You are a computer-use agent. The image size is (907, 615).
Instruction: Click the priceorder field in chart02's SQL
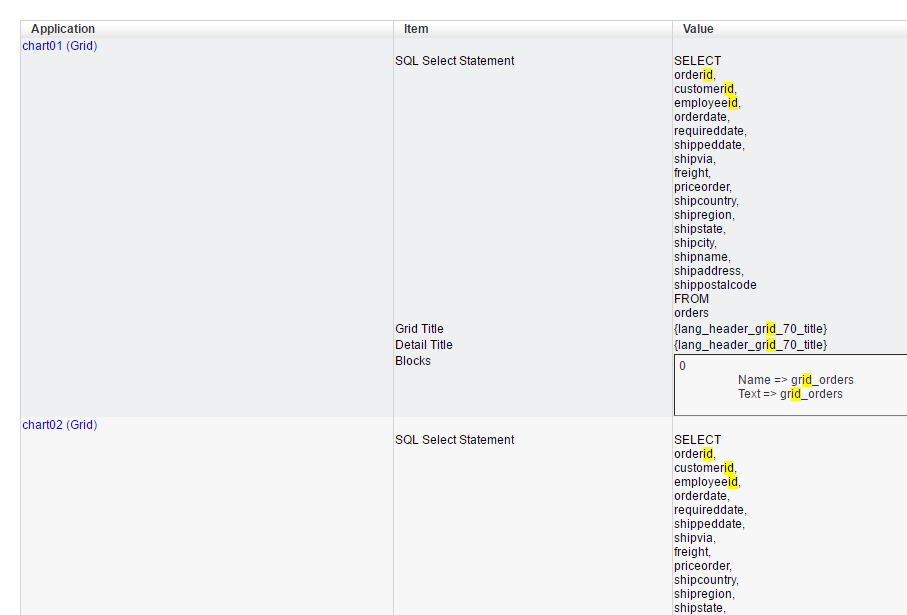coord(702,566)
